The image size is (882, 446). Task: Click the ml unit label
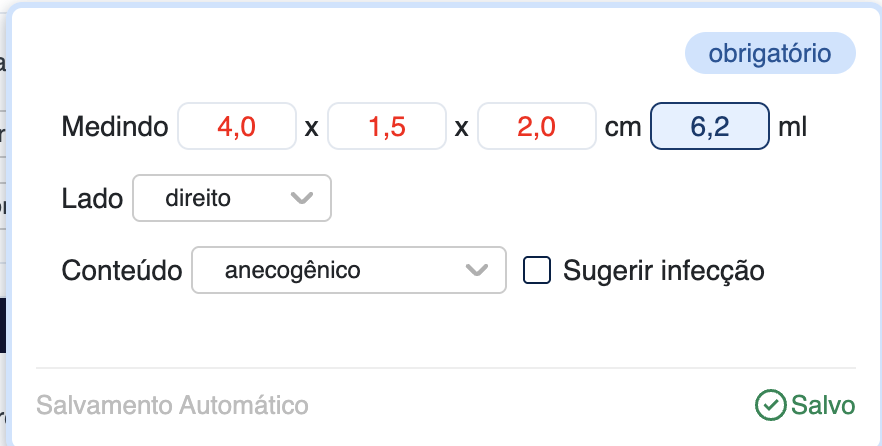(x=792, y=127)
